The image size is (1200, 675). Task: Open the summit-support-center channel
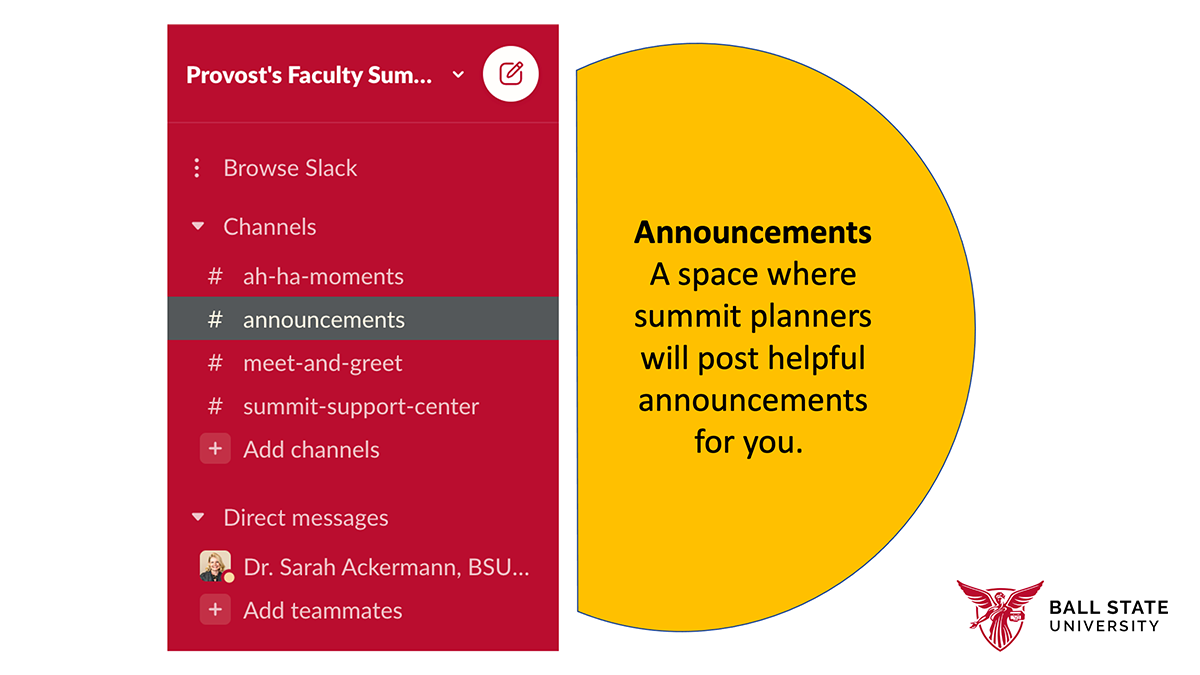361,407
